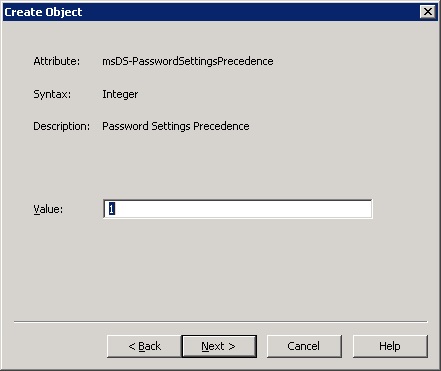Click the "Value:" label
Viewport: 441px width, 371px height.
[48, 209]
